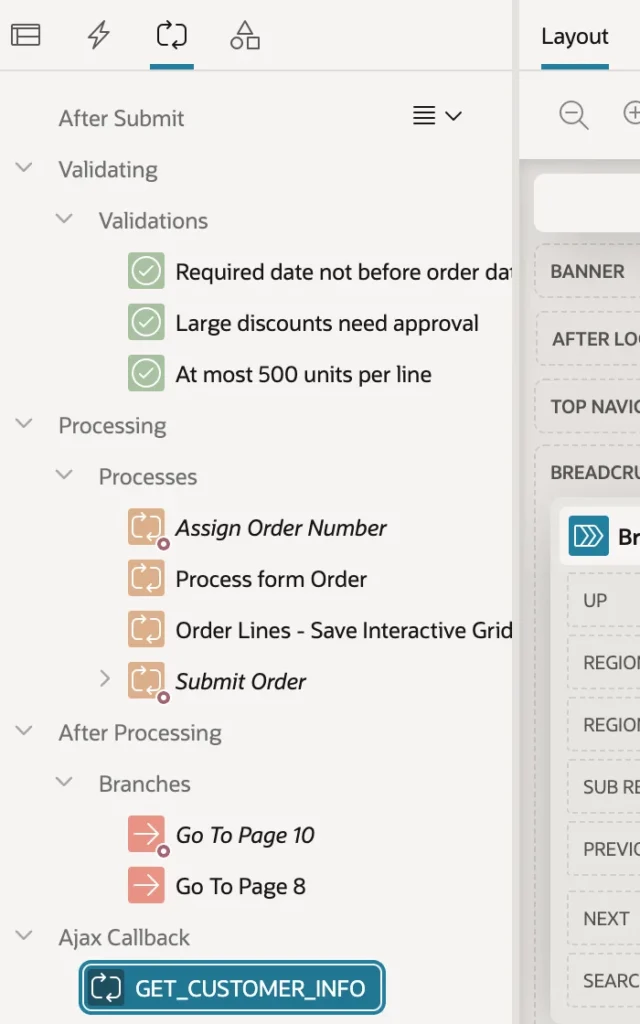Click the Branches tree label
The image size is (640, 1024).
pos(145,784)
